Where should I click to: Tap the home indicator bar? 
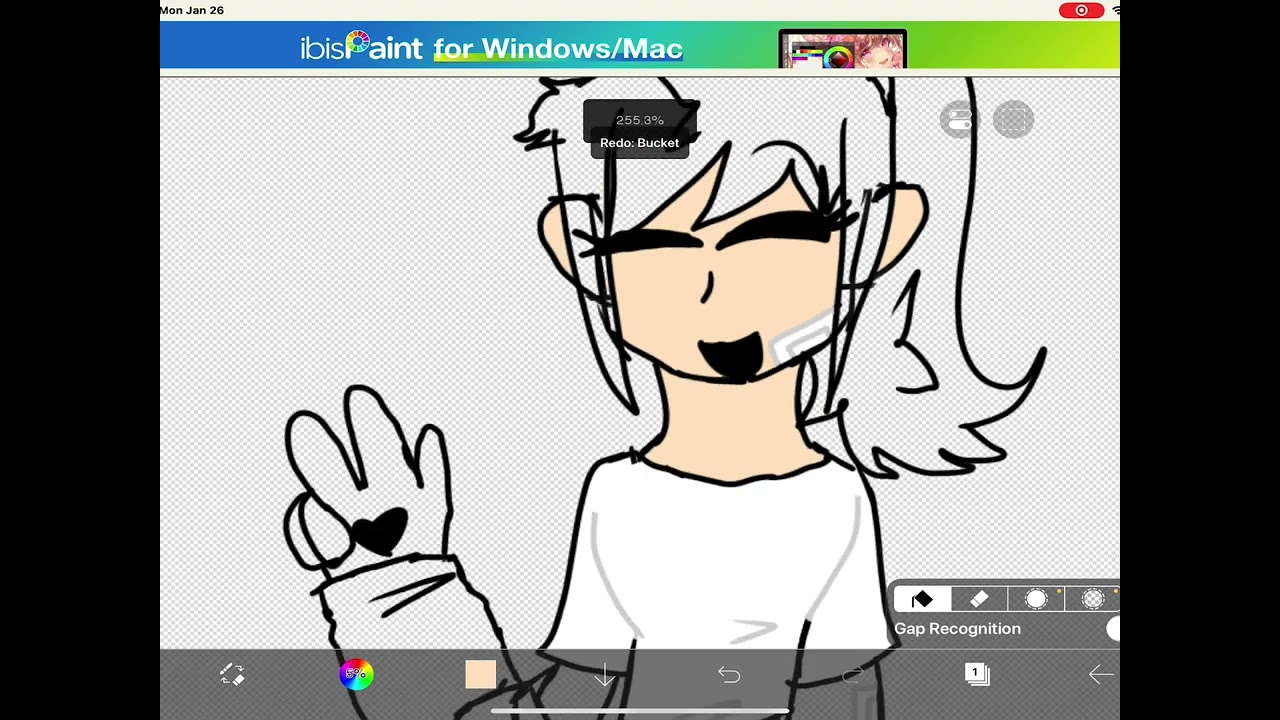pos(640,711)
